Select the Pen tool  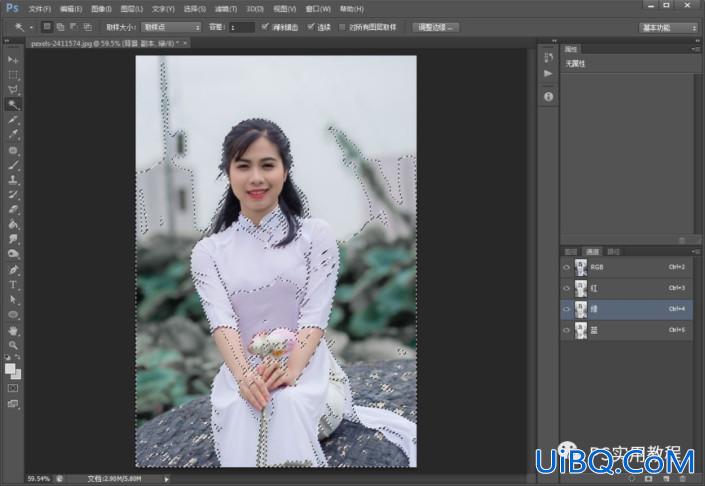click(13, 270)
